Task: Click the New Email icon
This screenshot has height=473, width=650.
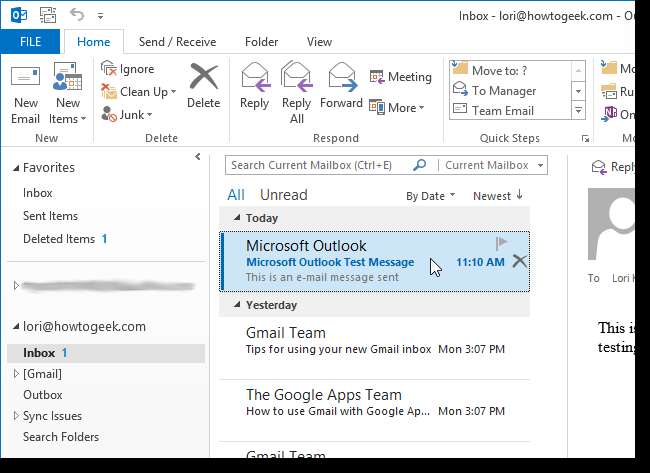Action: tap(25, 80)
